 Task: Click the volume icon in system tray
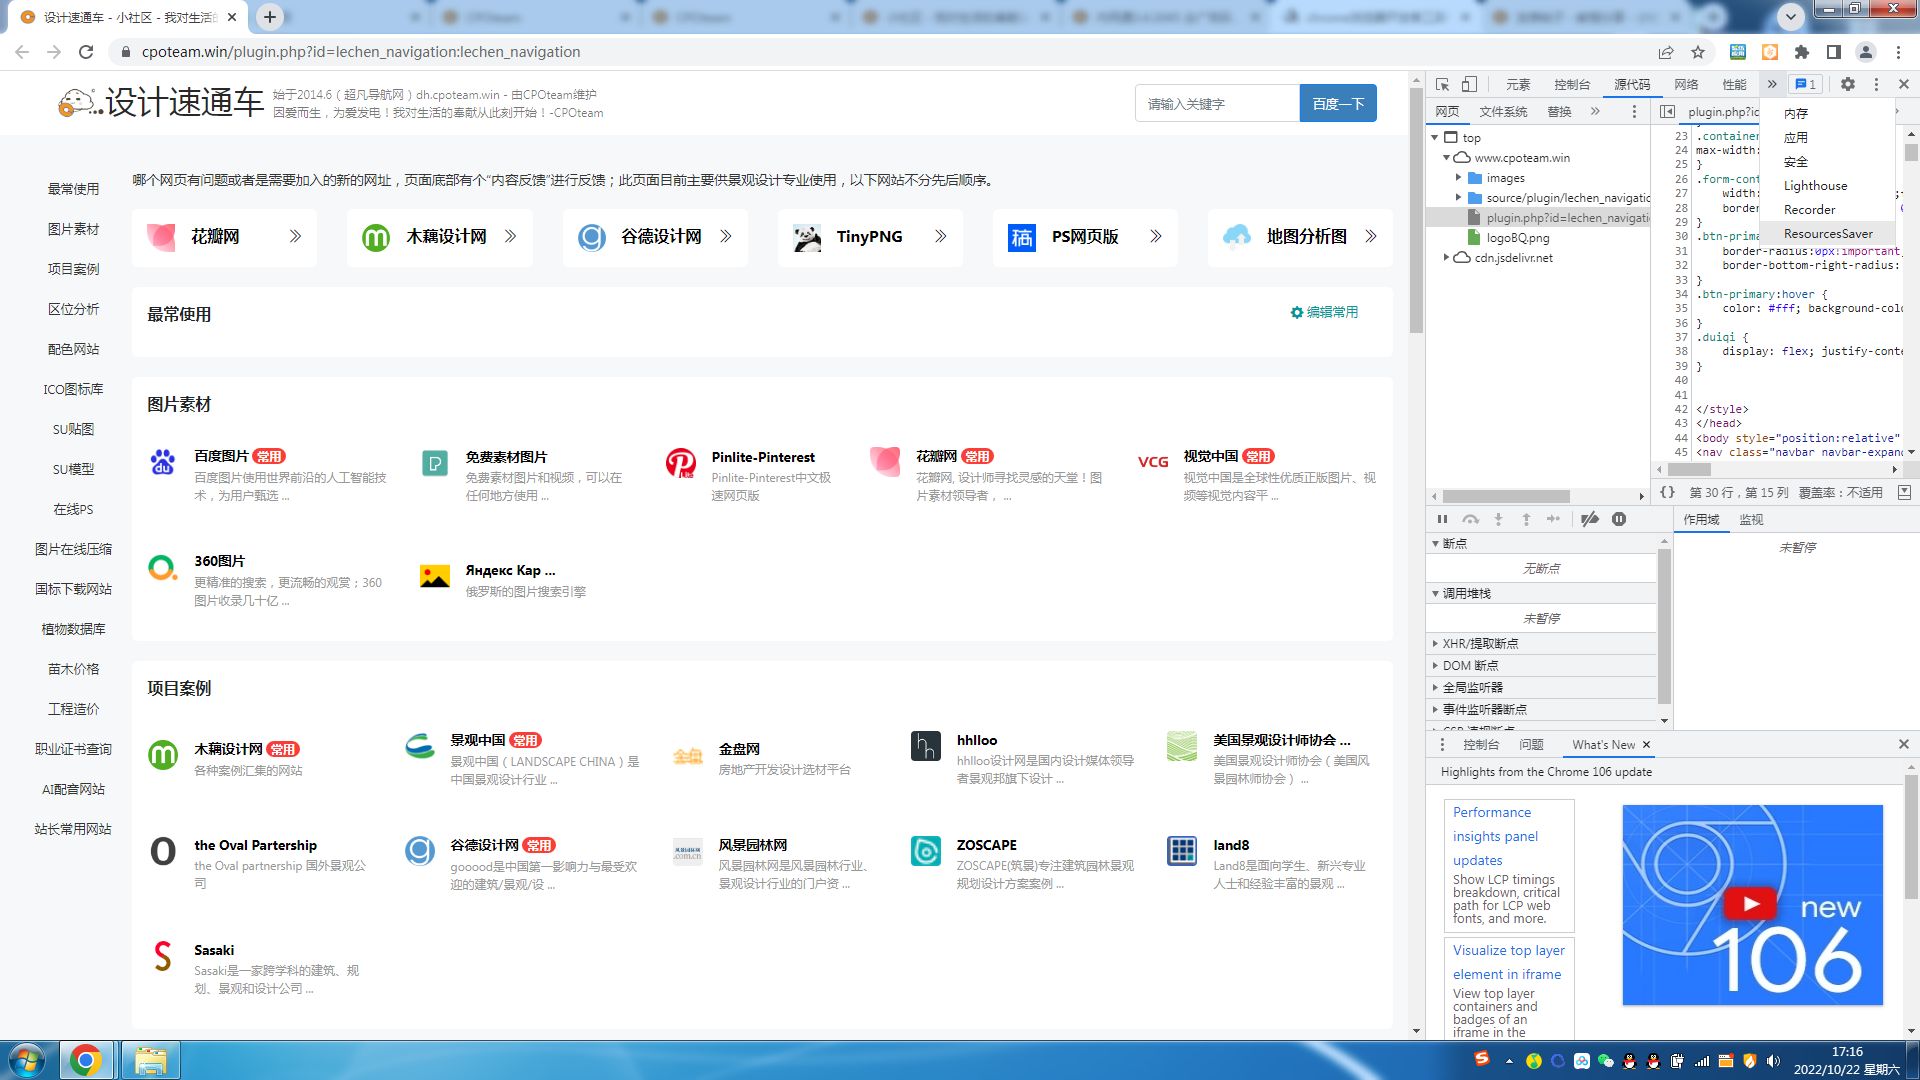pyautogui.click(x=1773, y=1061)
